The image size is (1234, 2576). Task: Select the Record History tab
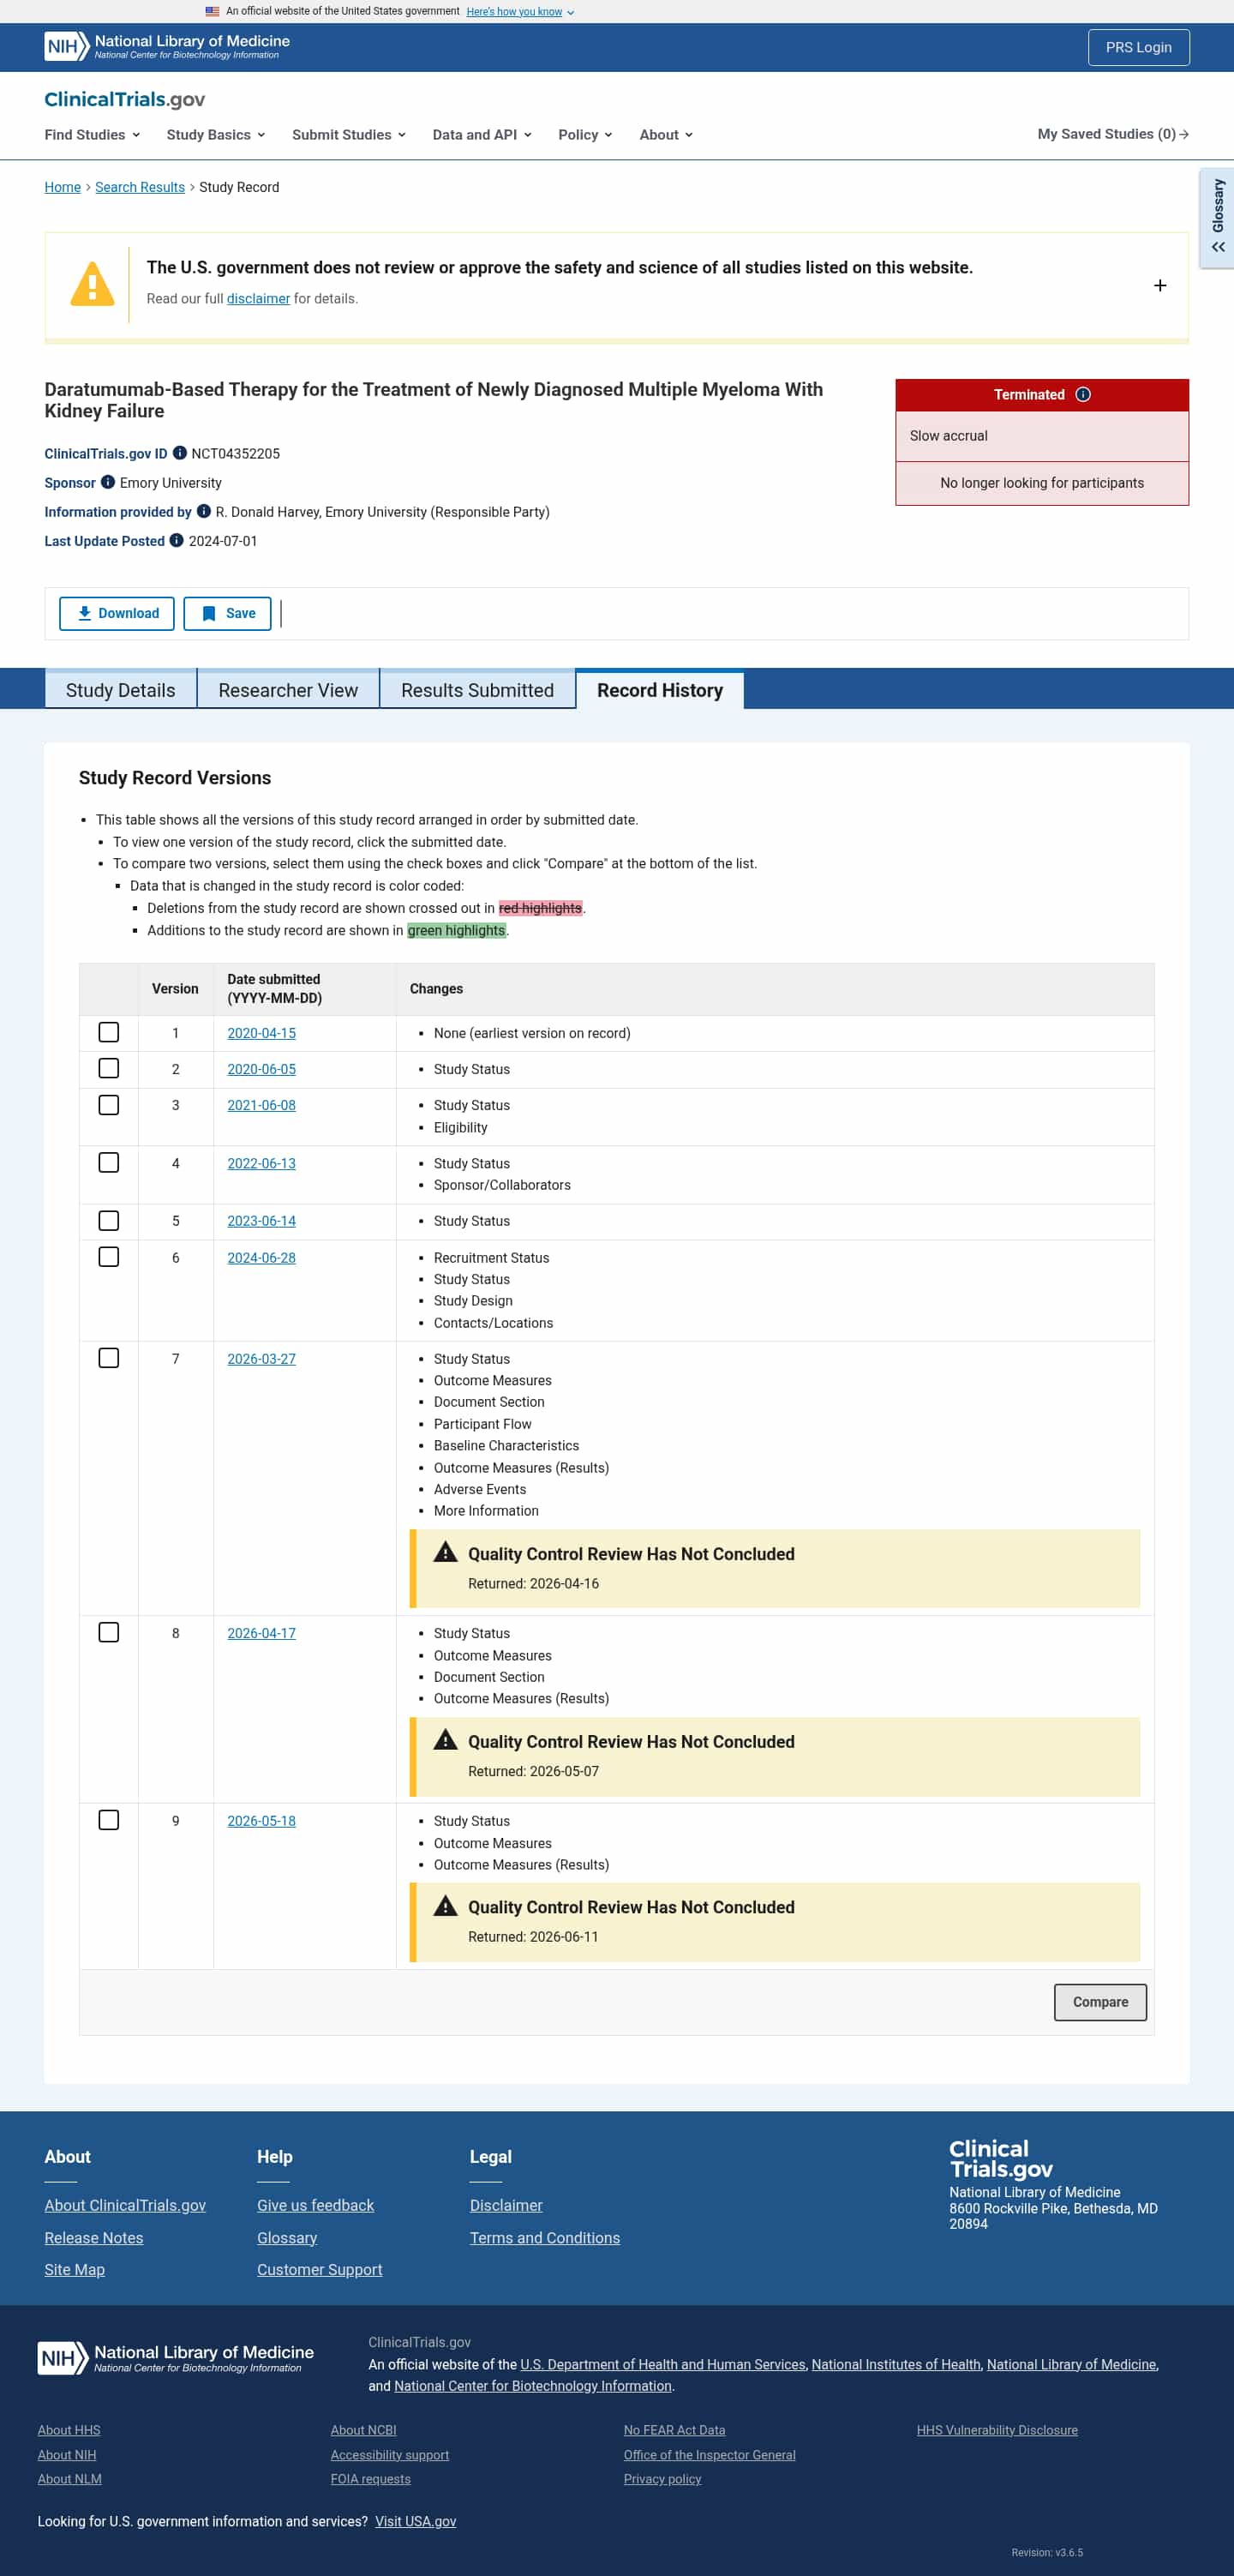point(660,690)
